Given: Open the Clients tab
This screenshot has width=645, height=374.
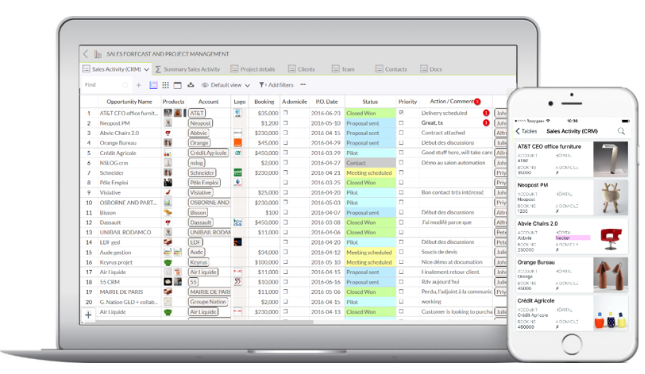Looking at the screenshot, I should (302, 70).
